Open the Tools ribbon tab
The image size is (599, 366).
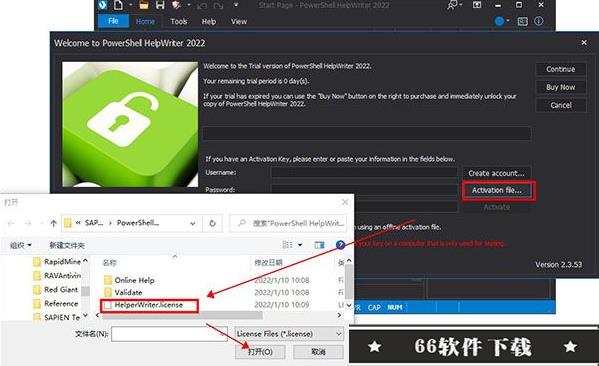178,21
